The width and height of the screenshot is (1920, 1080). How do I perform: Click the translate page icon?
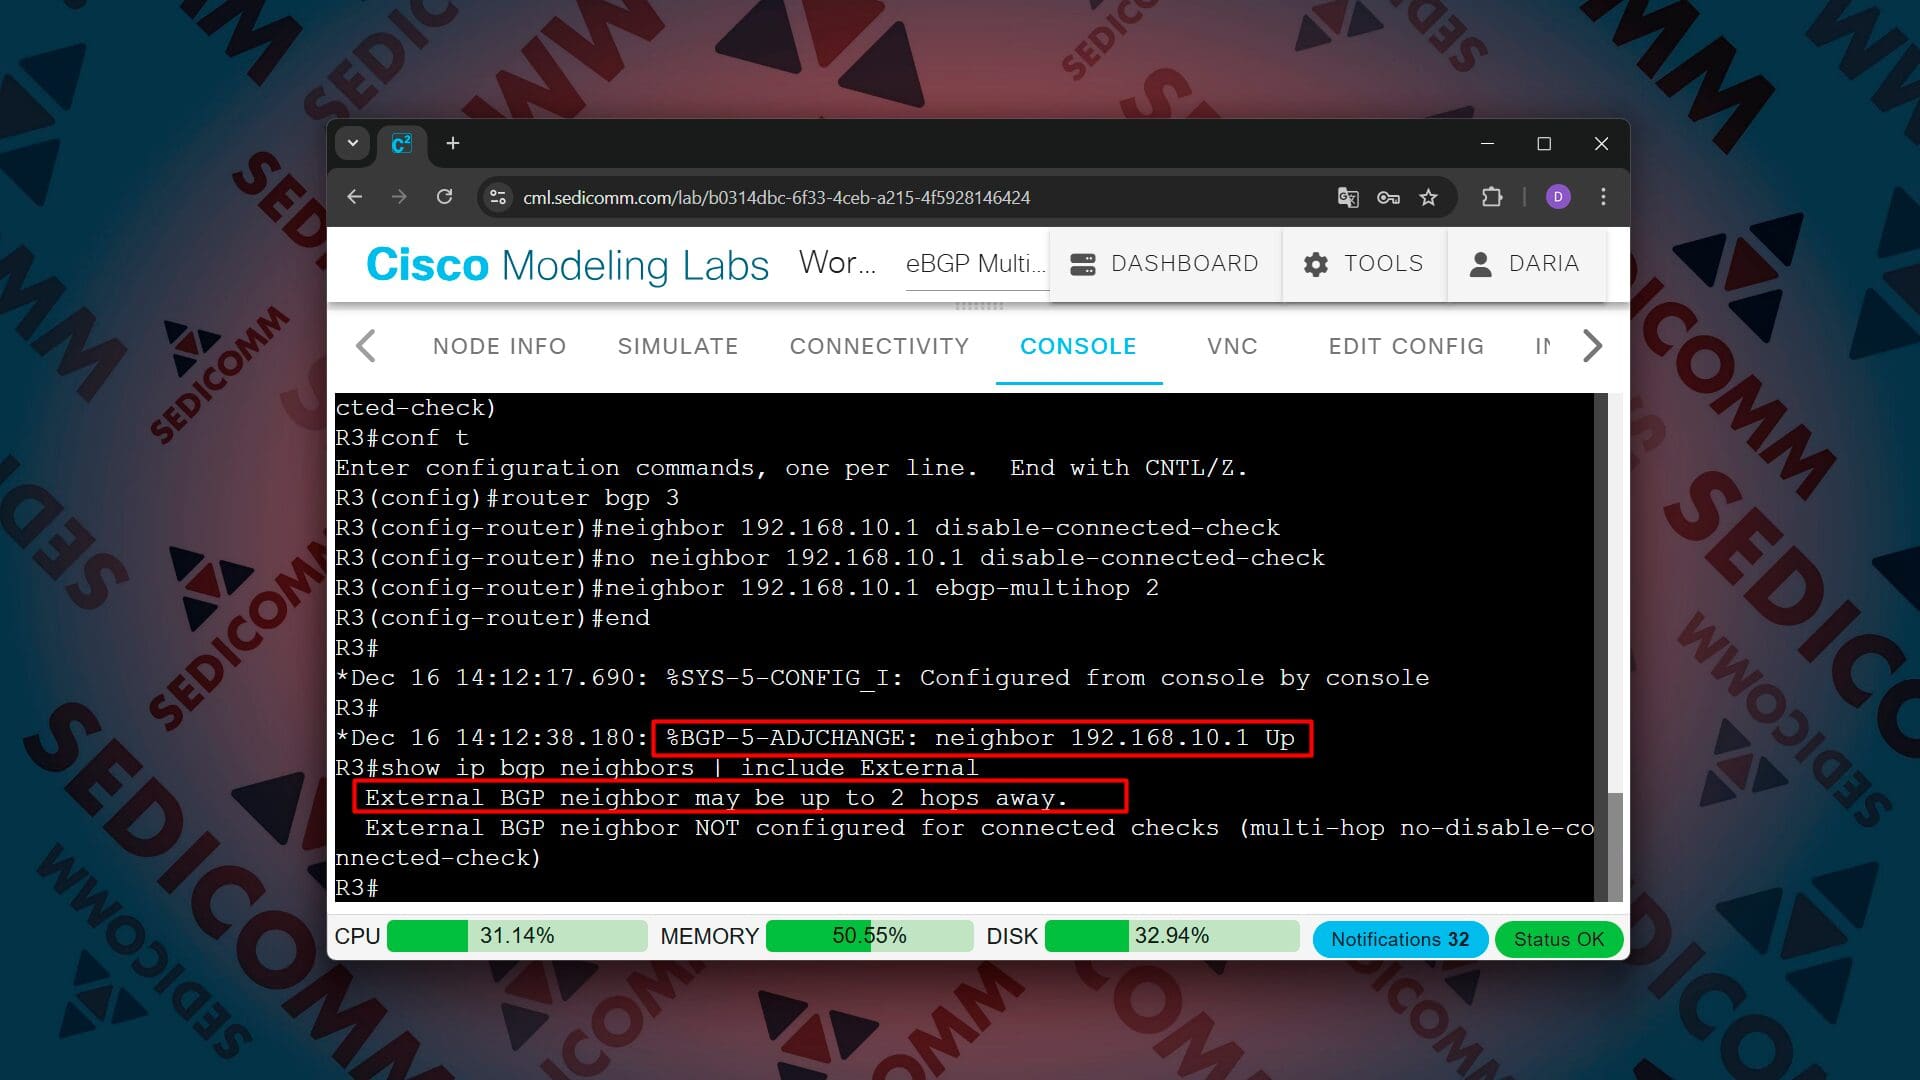tap(1347, 197)
